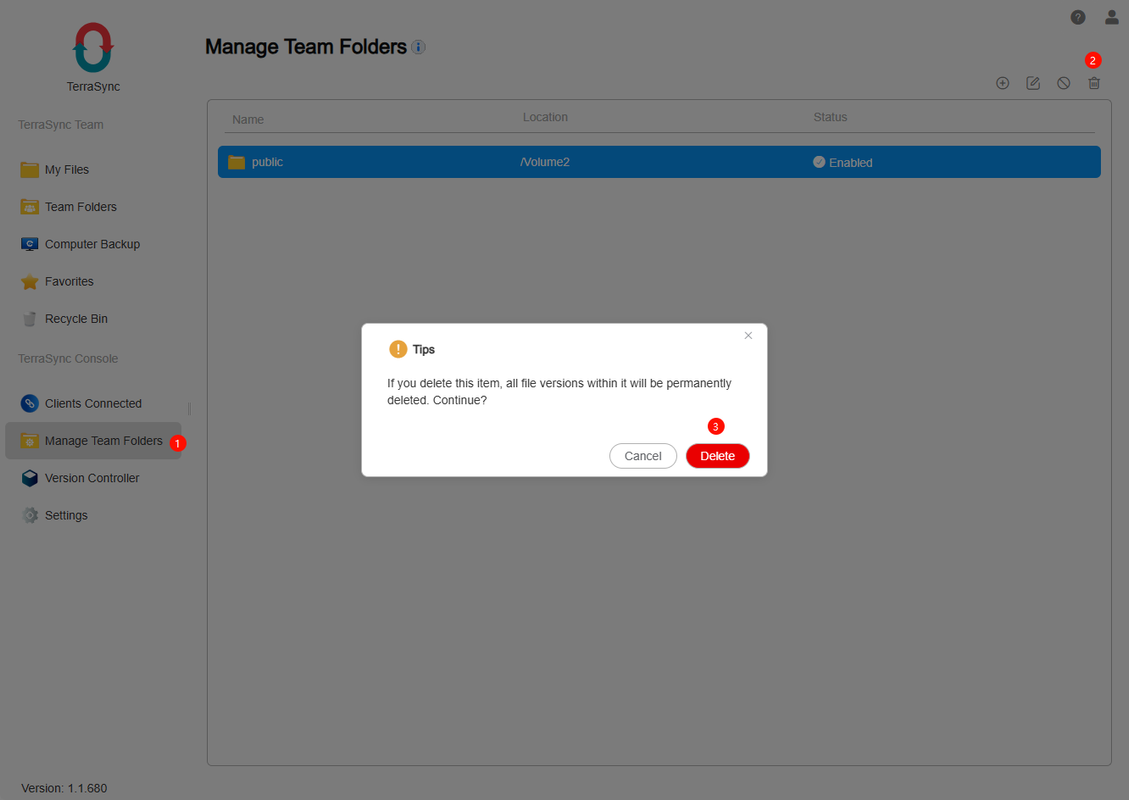The height and width of the screenshot is (800, 1129).
Task: Cancel the delete dialog
Action: [x=643, y=456]
